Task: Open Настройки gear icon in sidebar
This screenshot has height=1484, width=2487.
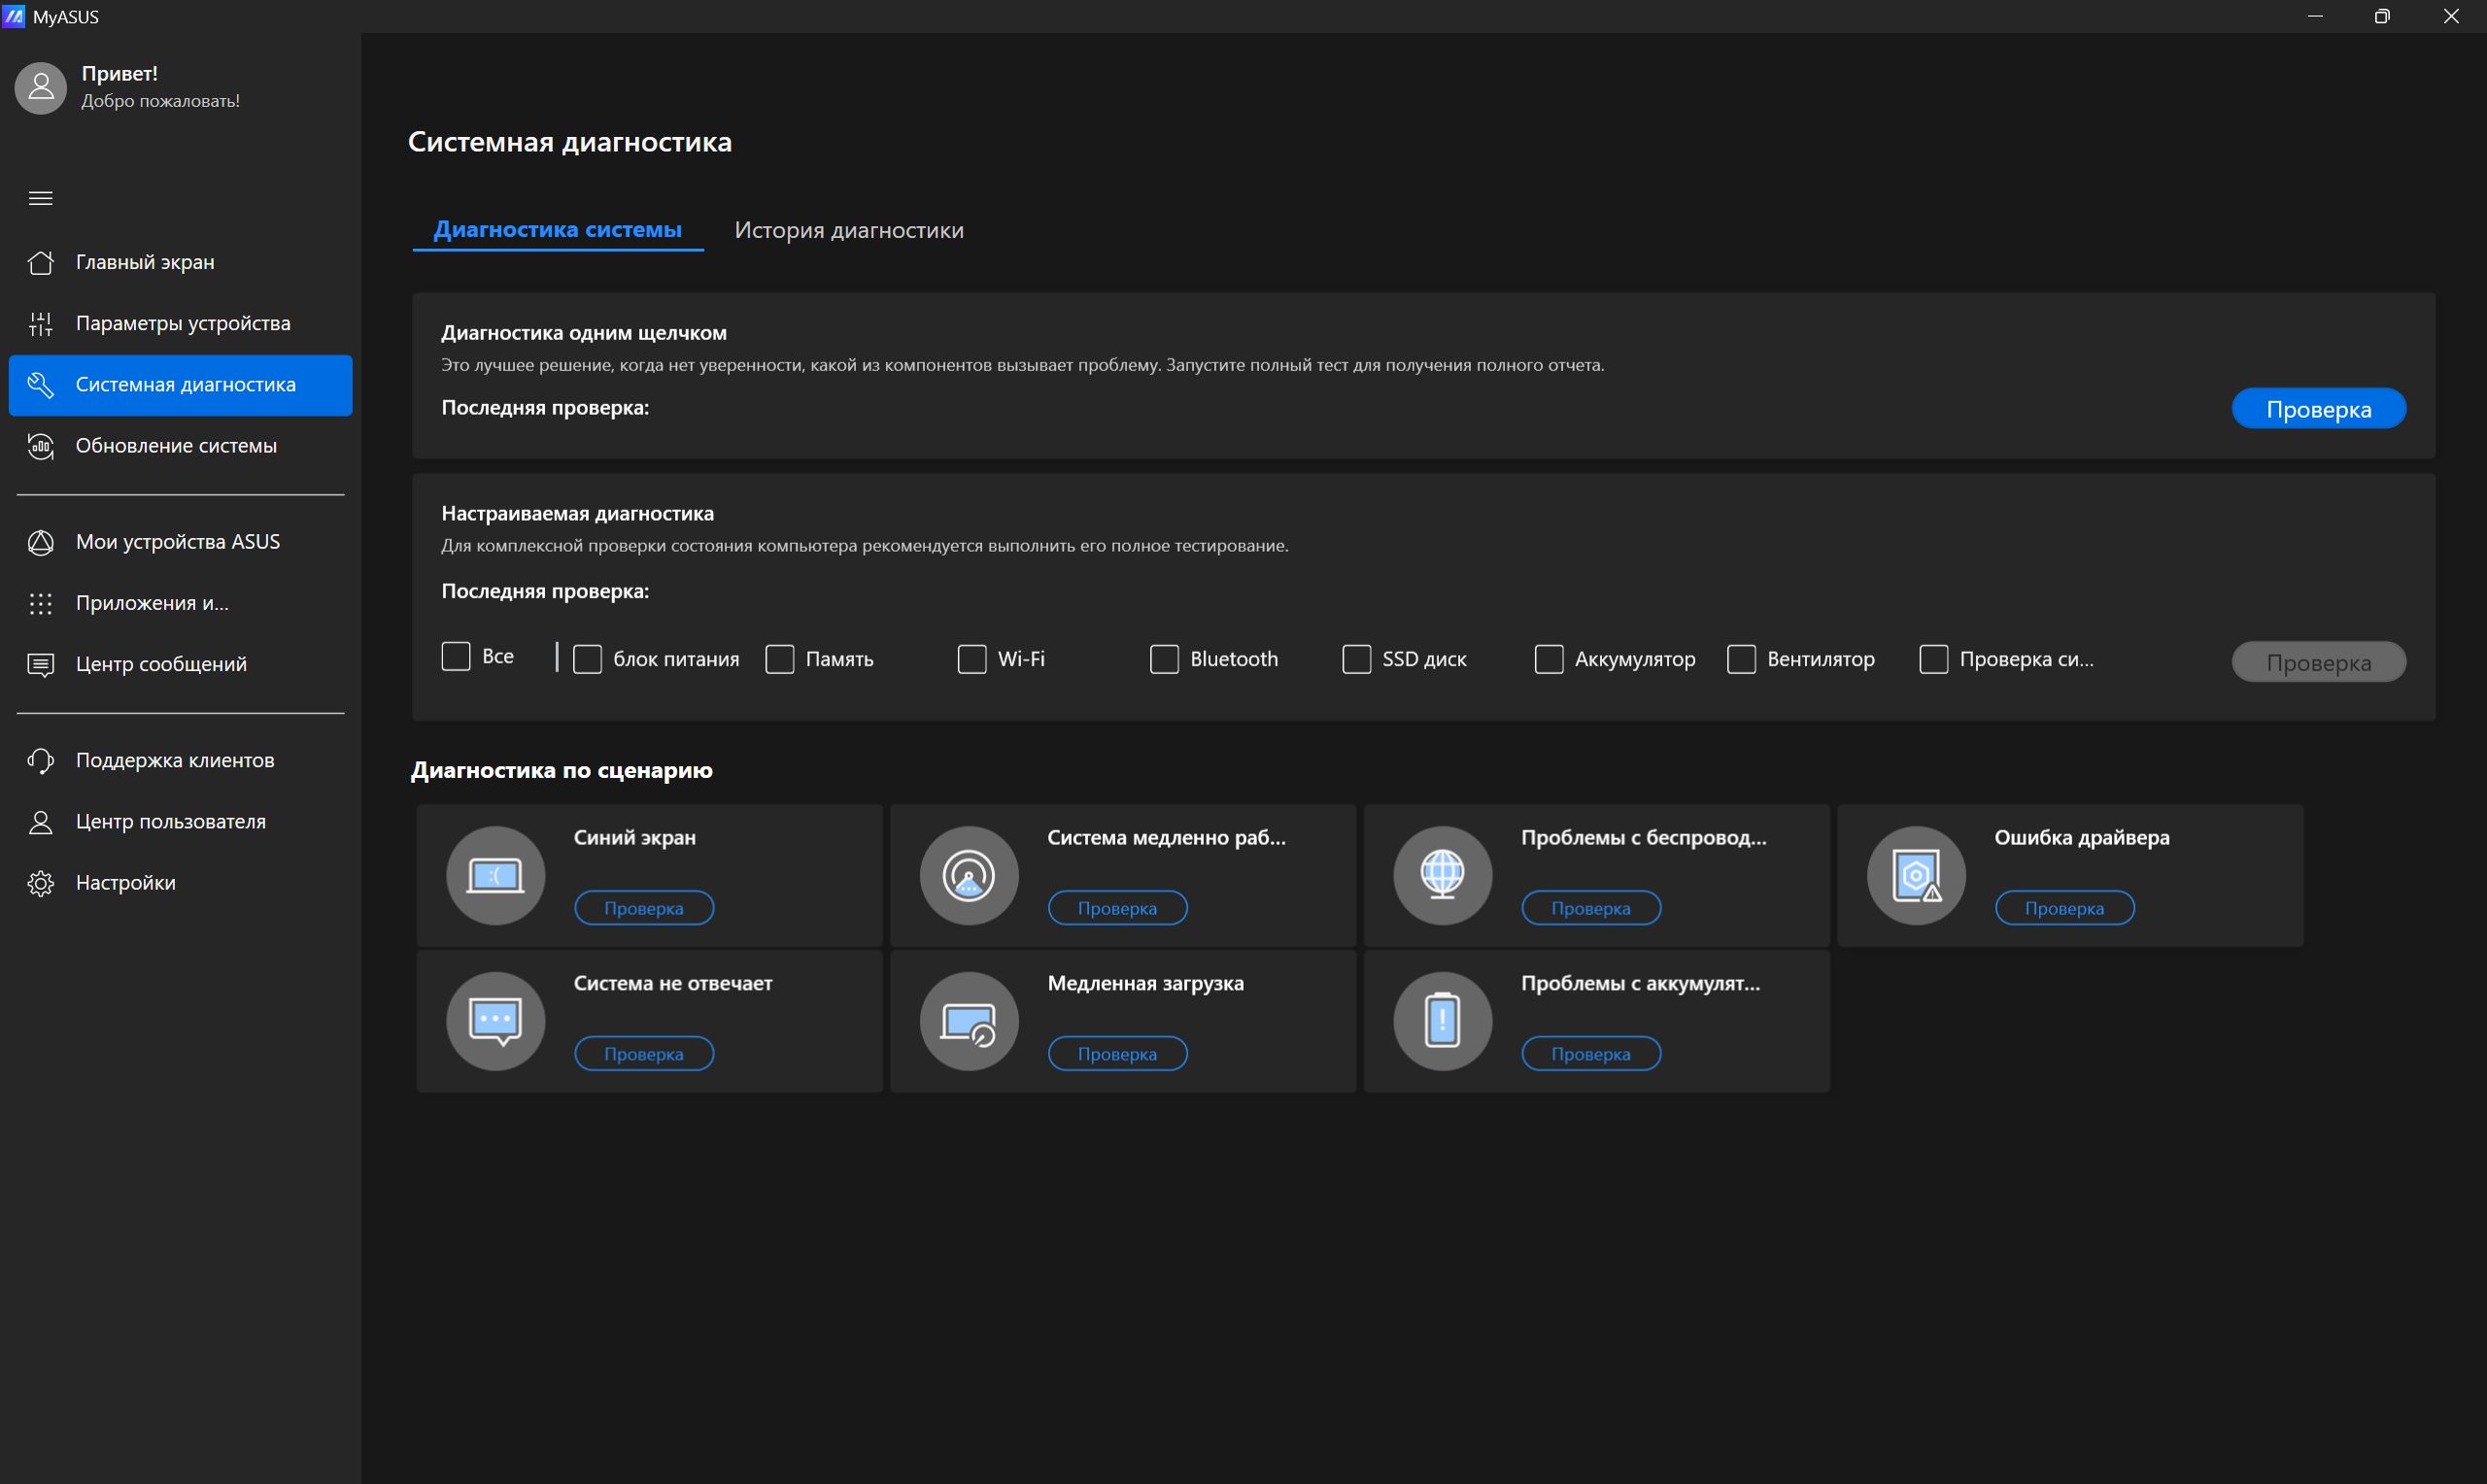Action: click(x=41, y=883)
